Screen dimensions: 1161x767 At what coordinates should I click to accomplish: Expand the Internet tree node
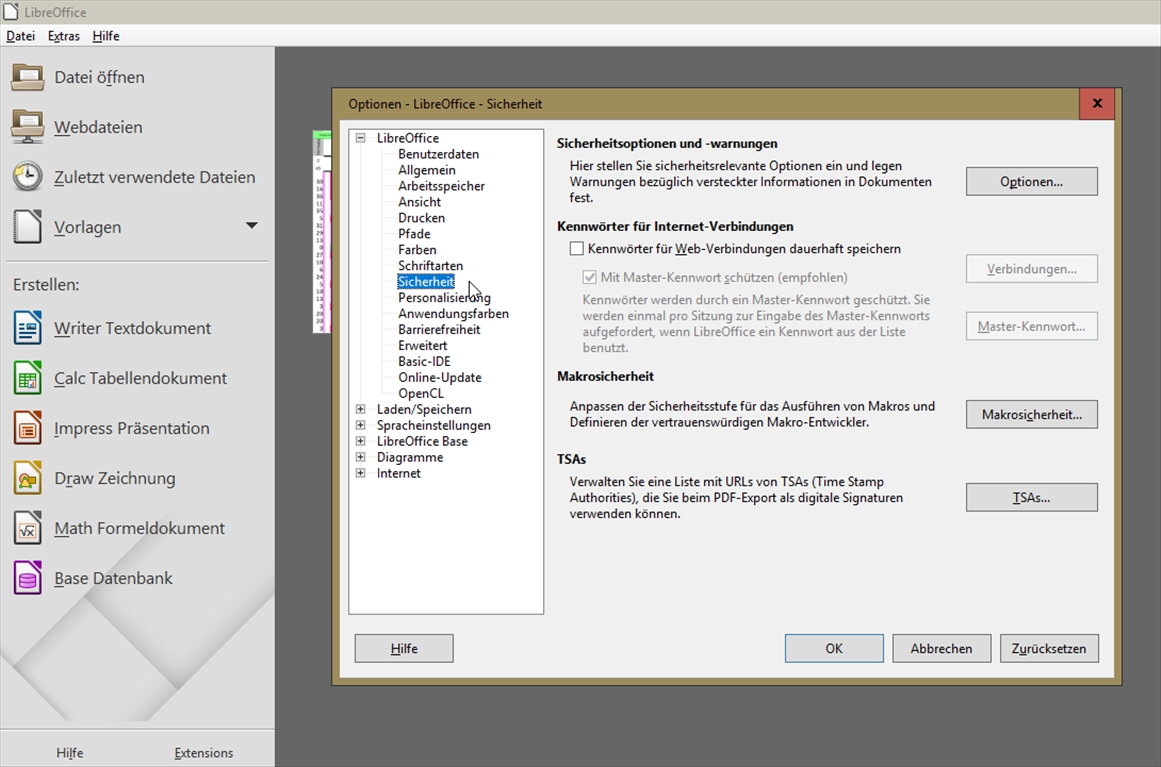pos(361,472)
